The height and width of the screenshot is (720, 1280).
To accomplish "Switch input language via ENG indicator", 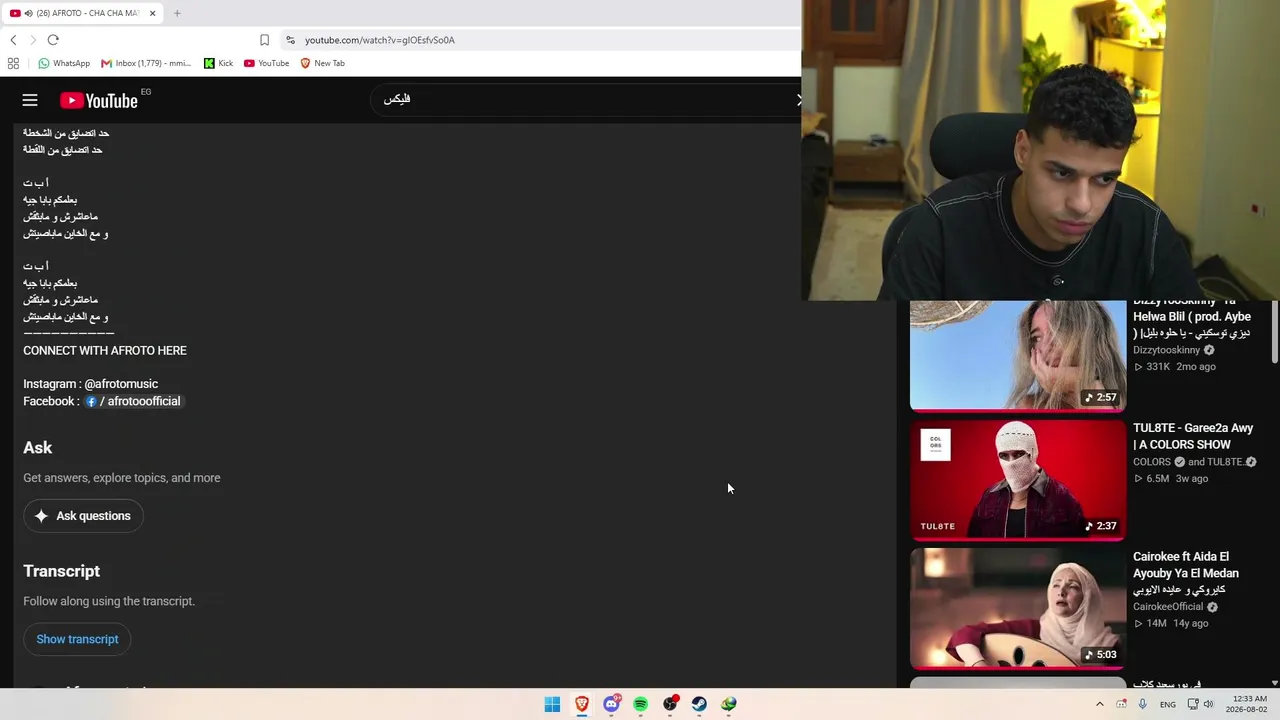I will tap(1168, 704).
